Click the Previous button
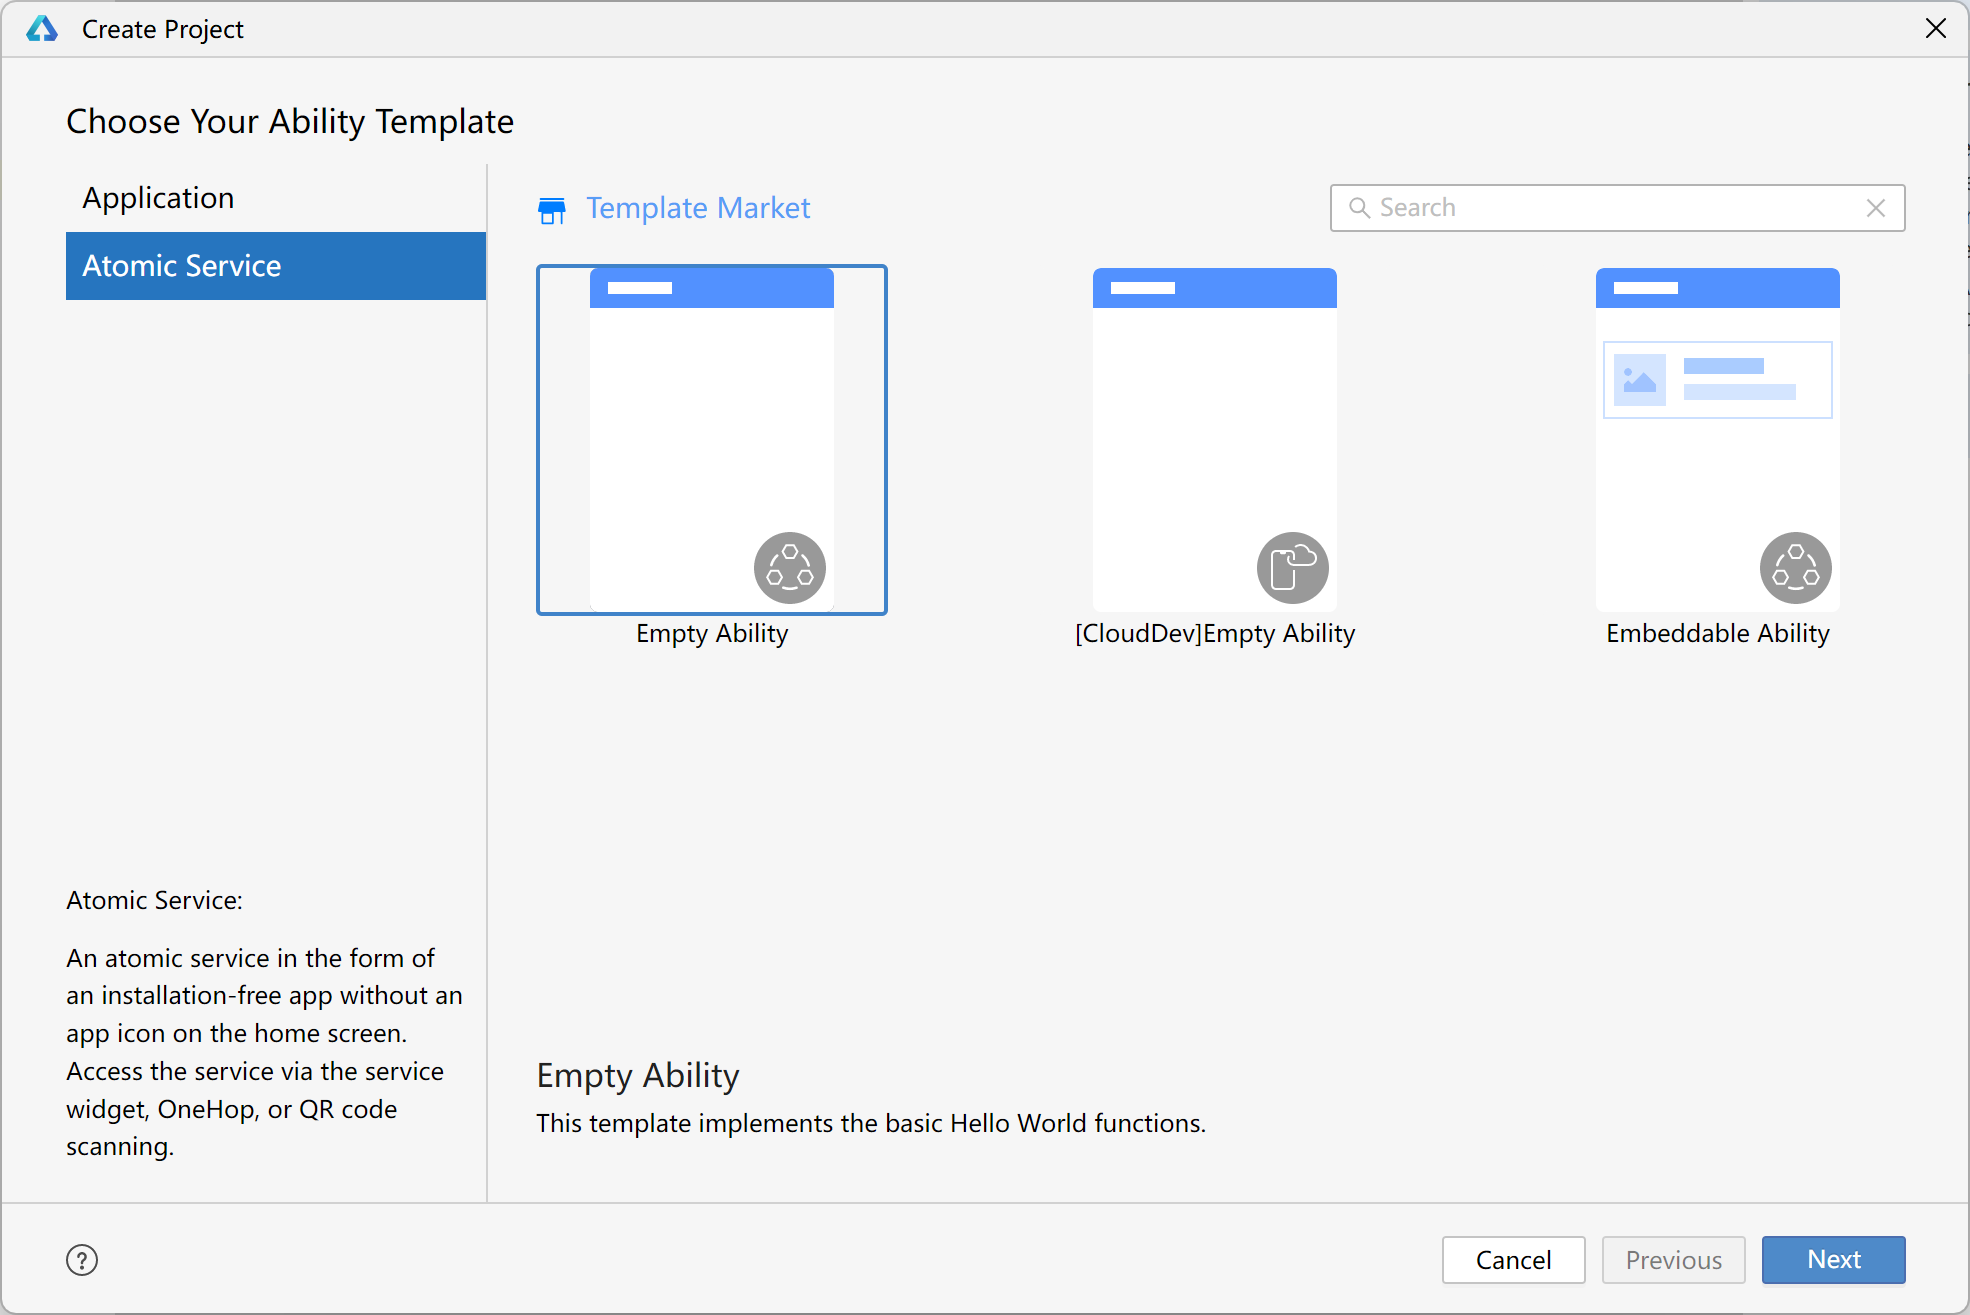 pyautogui.click(x=1673, y=1260)
